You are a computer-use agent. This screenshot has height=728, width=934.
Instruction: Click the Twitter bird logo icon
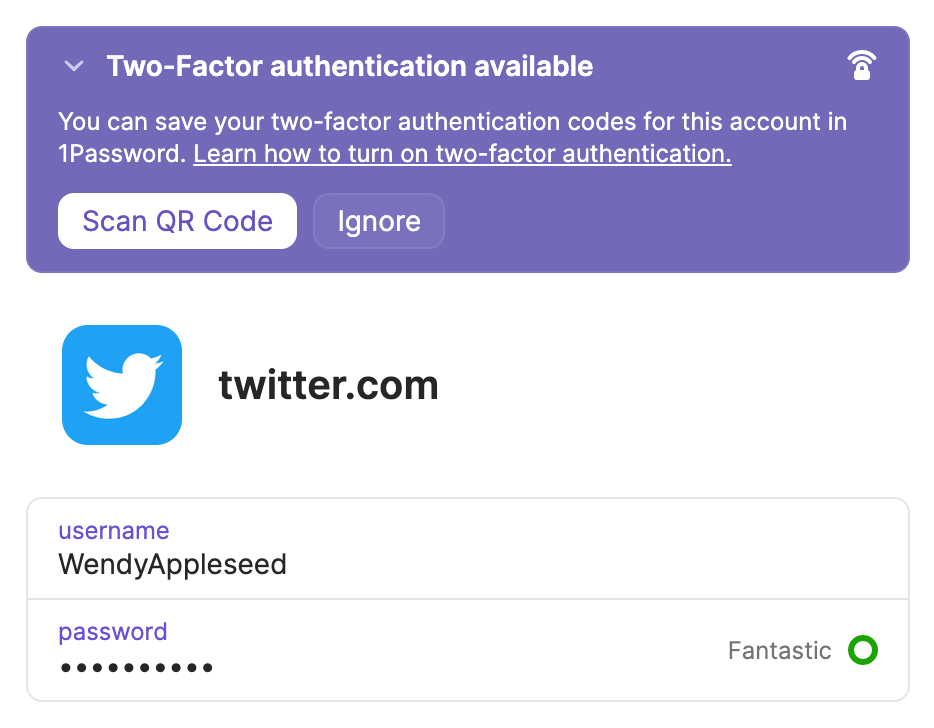[x=122, y=384]
